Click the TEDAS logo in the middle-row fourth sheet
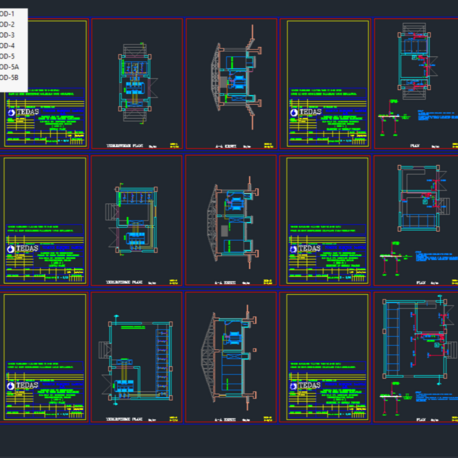This screenshot has width=458, height=458. (x=305, y=249)
